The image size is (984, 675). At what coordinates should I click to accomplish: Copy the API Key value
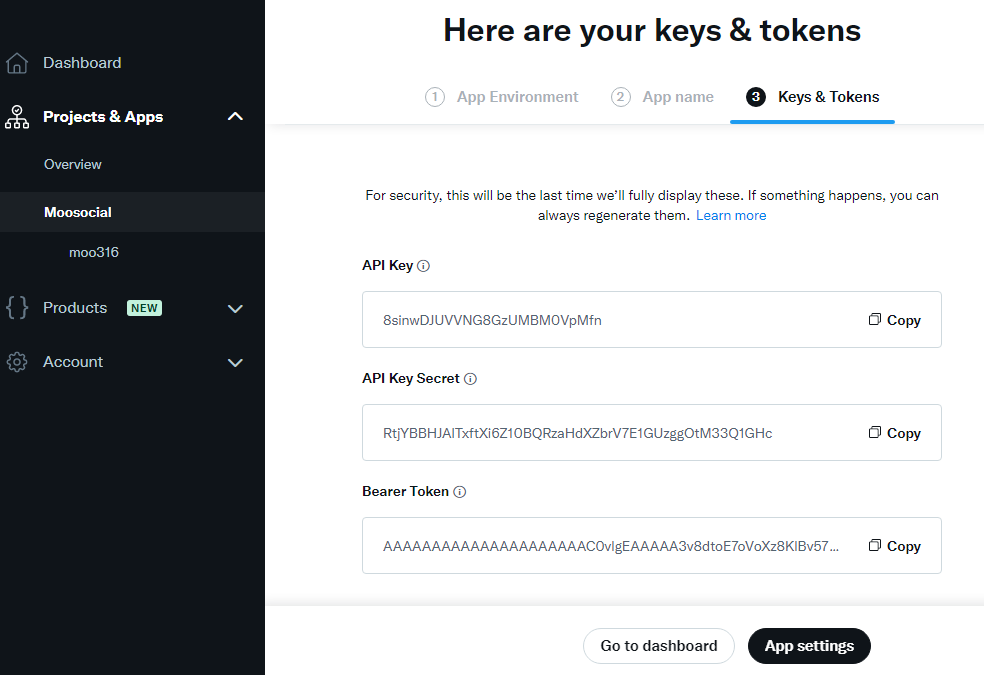tap(894, 320)
